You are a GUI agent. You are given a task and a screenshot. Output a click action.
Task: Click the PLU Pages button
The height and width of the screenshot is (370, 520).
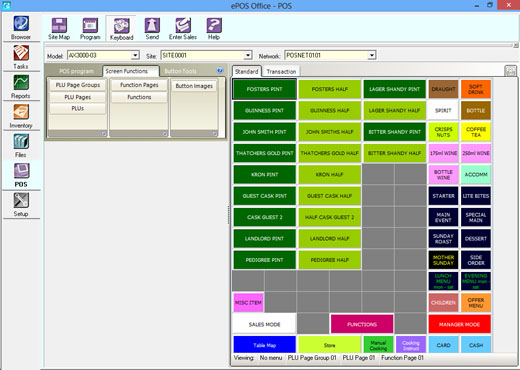(78, 97)
